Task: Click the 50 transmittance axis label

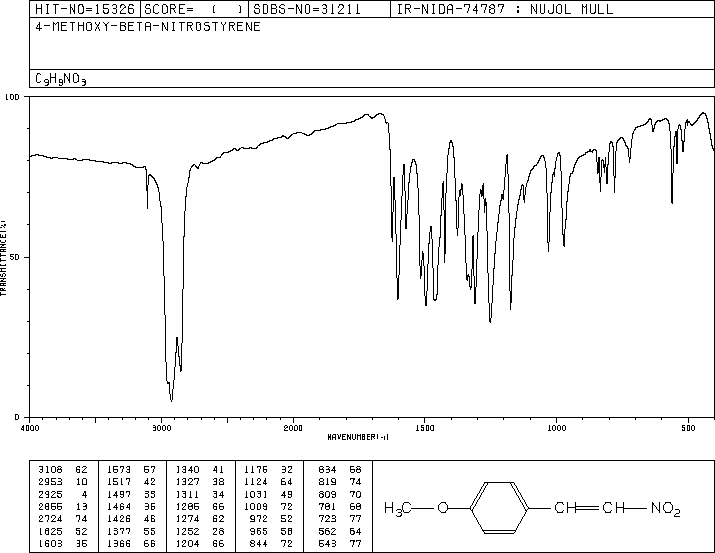Action: pos(15,257)
